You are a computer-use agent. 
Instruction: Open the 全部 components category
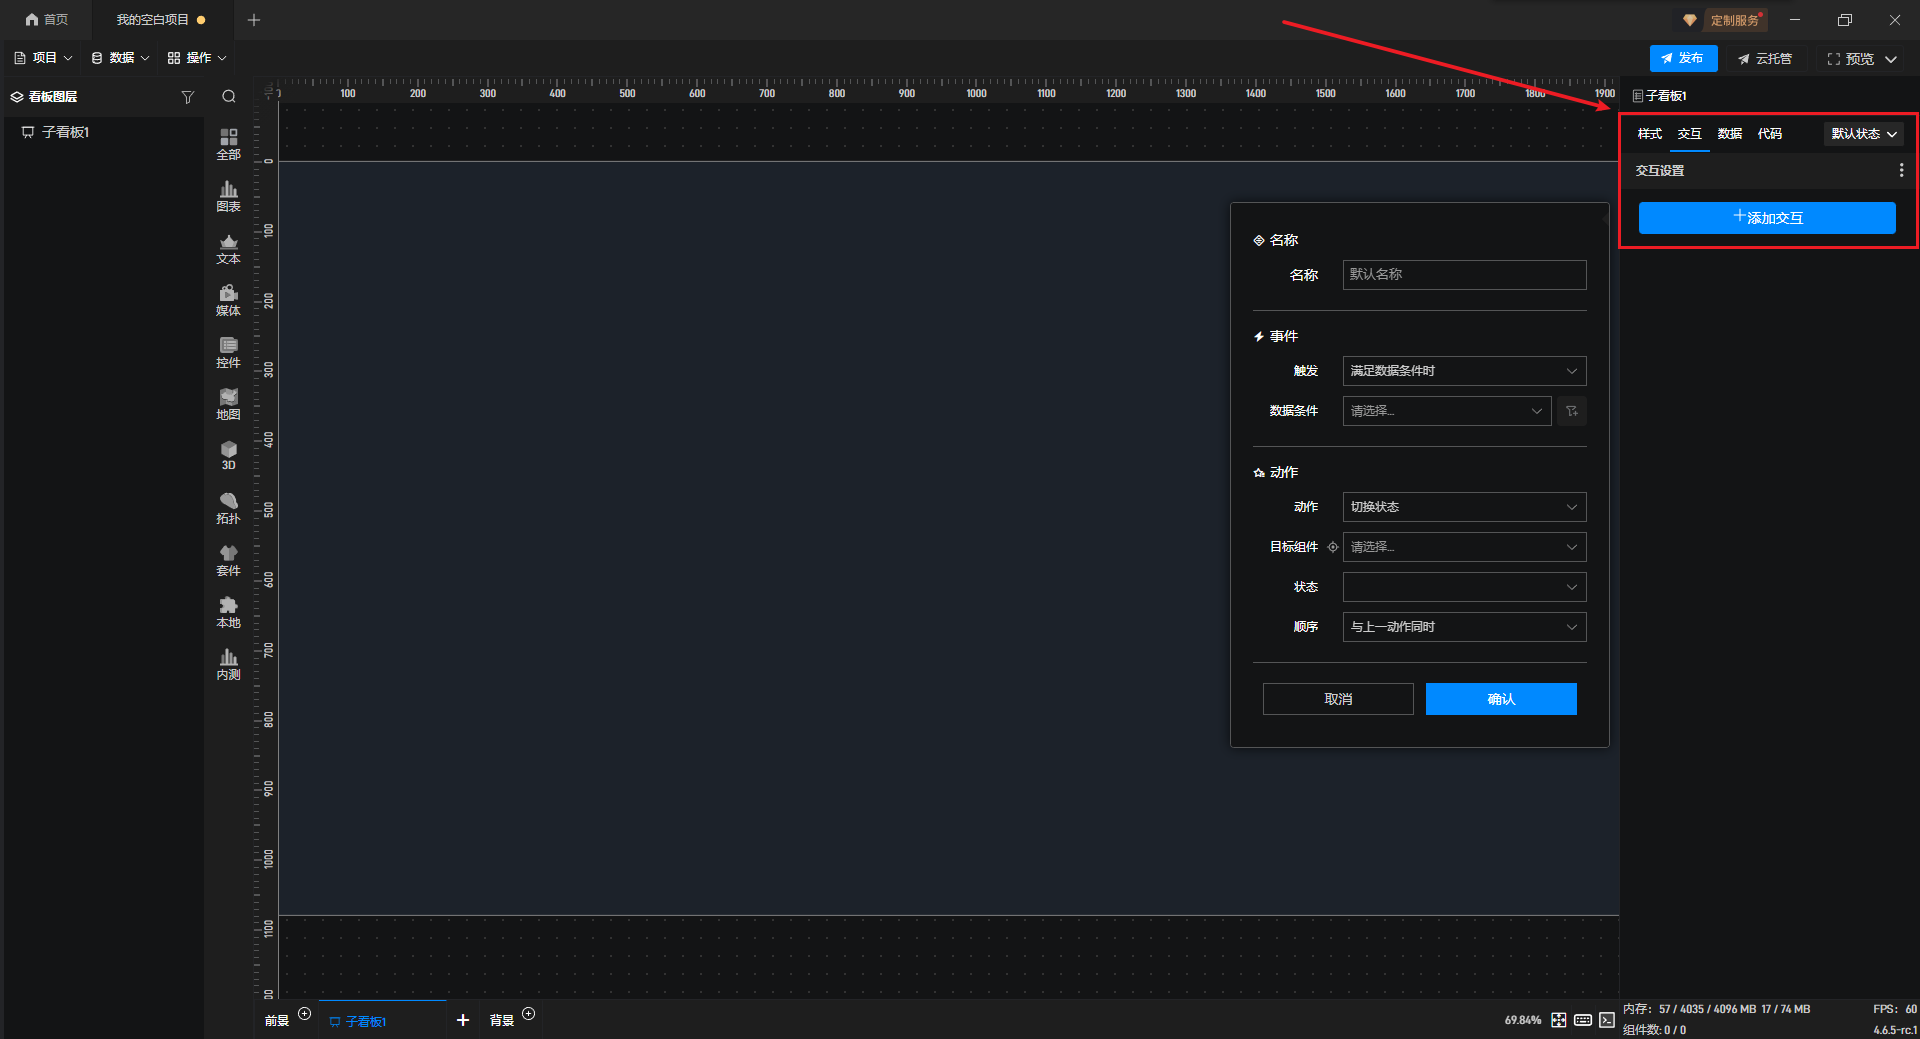coord(229,144)
